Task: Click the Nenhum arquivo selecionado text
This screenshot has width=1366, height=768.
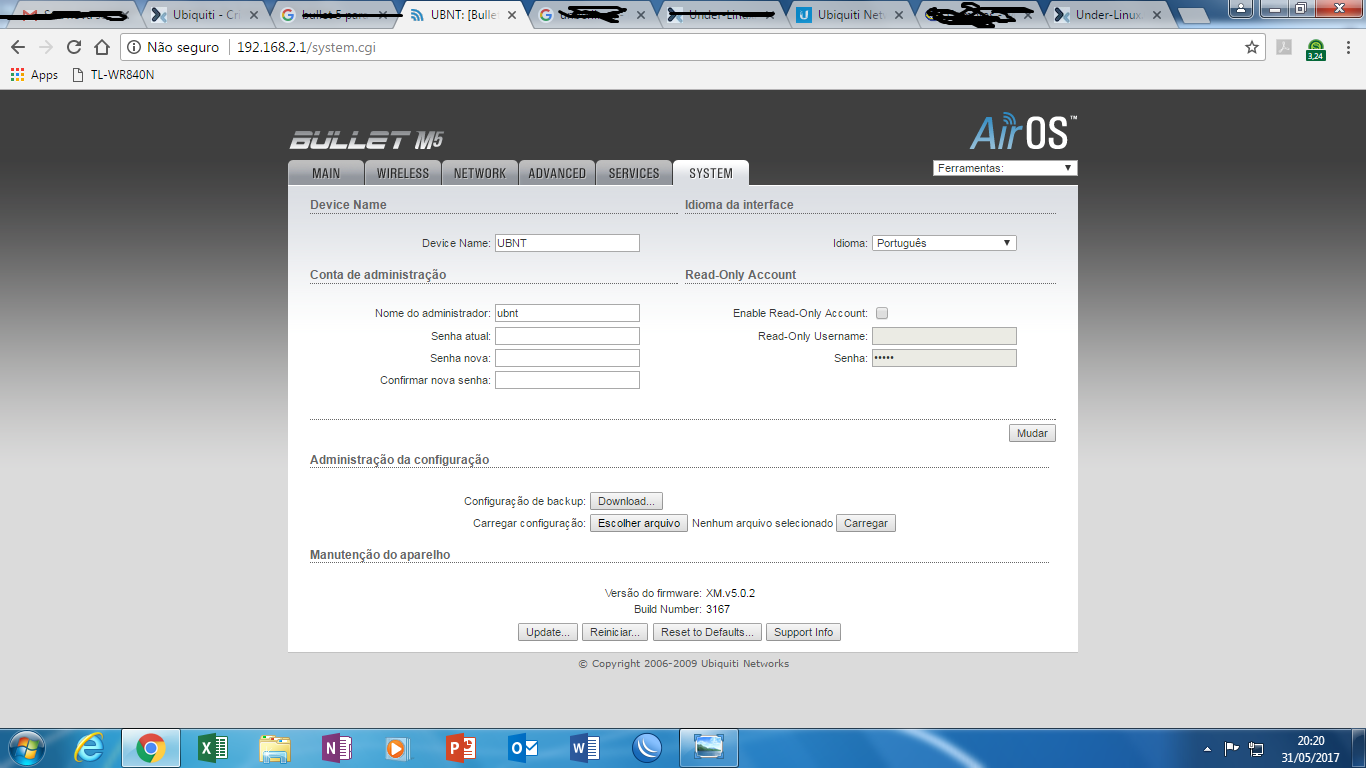Action: coord(762,523)
